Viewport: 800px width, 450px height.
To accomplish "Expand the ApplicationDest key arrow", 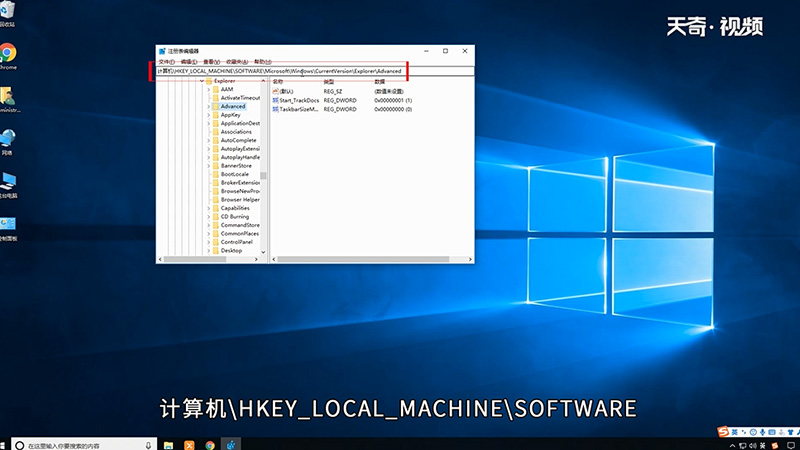I will coord(209,123).
